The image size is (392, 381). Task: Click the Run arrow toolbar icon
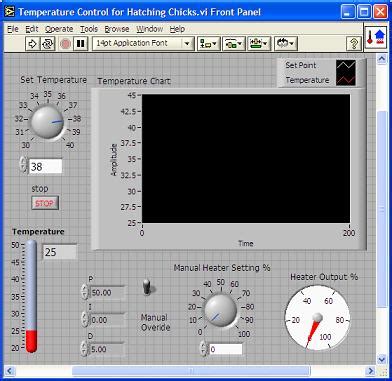pos(33,44)
